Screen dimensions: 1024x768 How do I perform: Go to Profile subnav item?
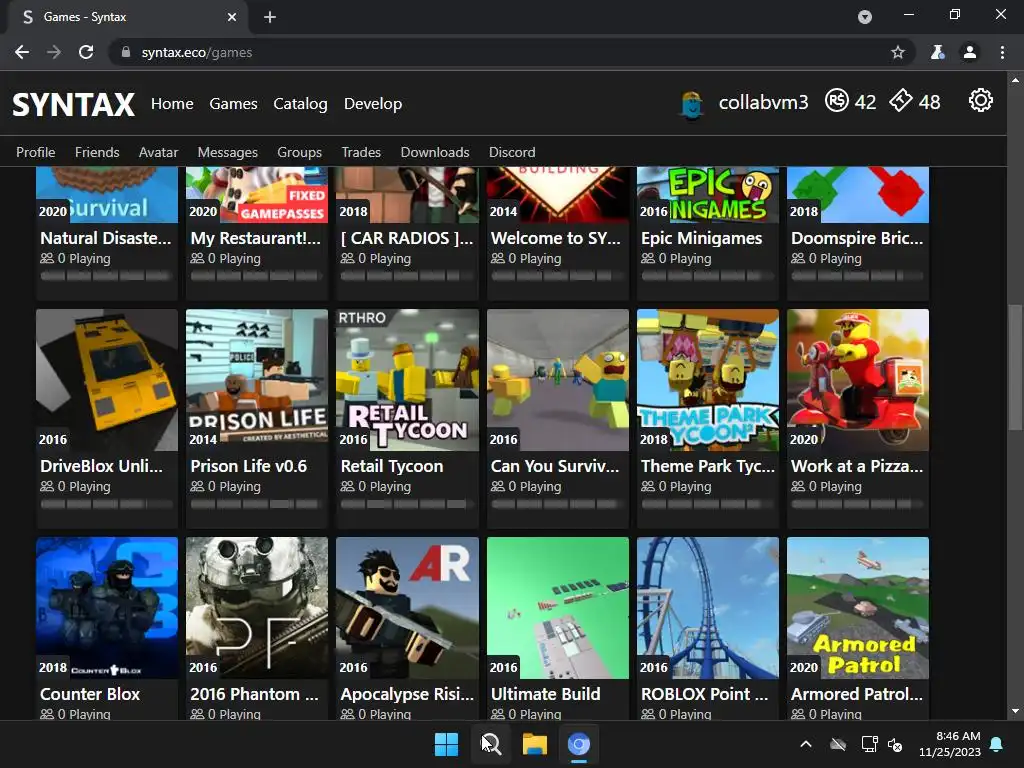35,152
